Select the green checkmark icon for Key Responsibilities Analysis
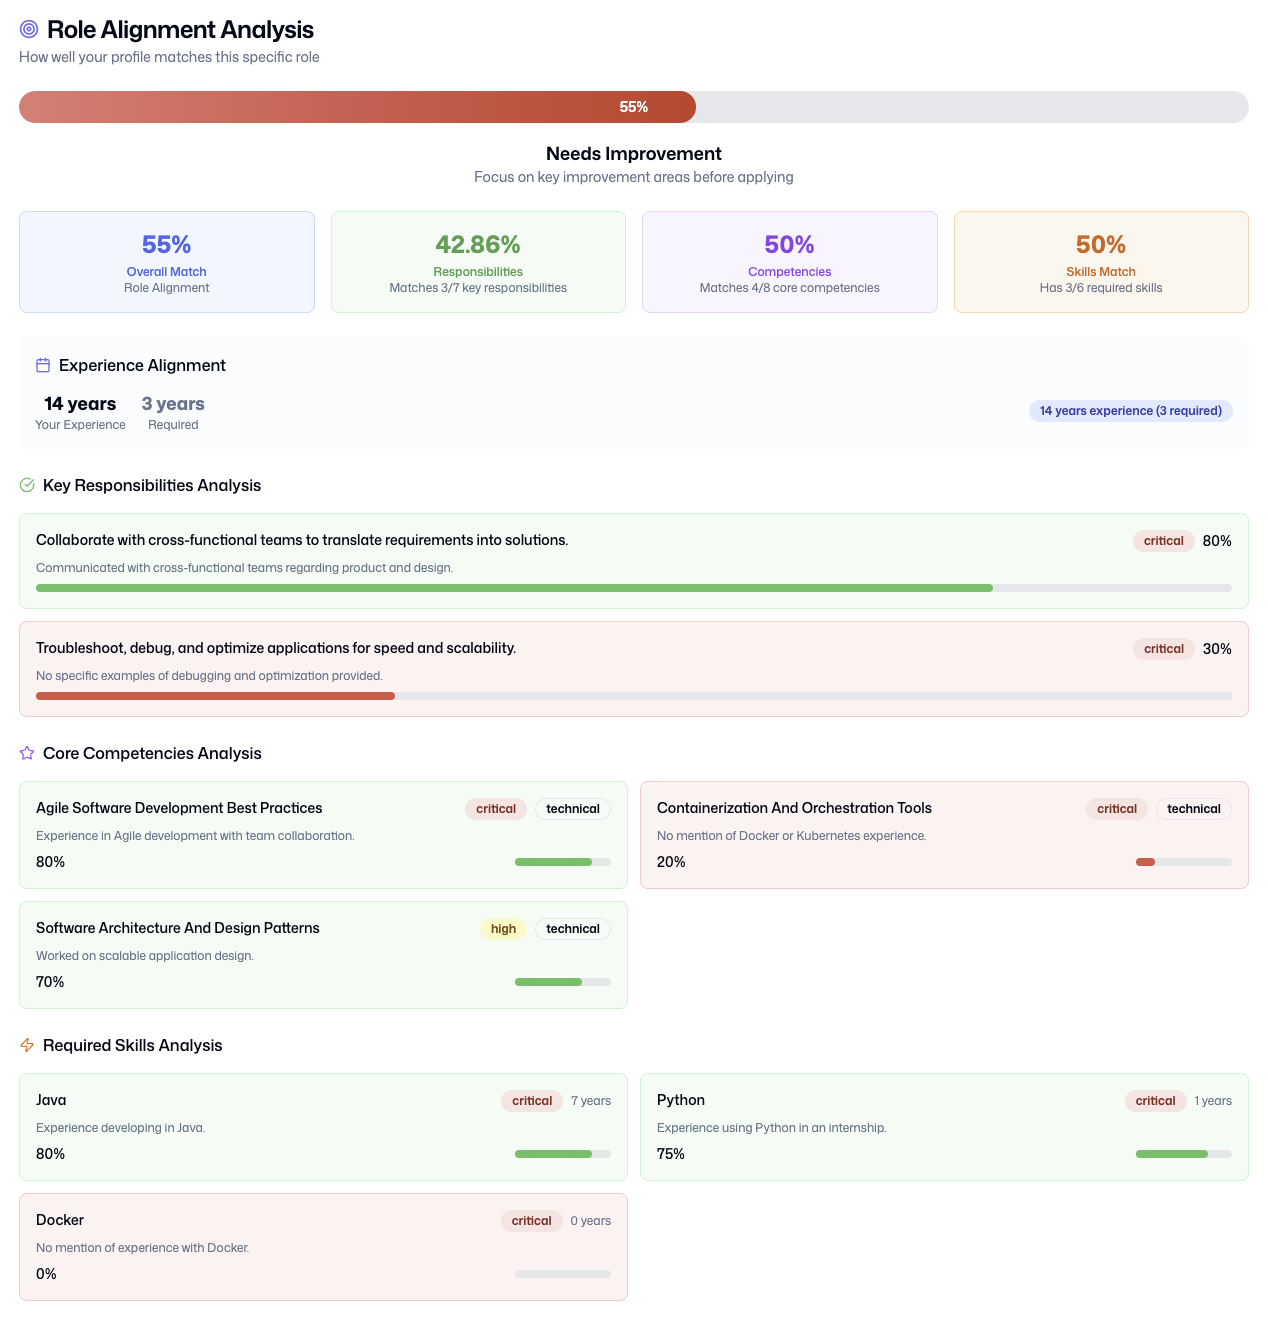Screen dimensions: 1268x1318 point(27,485)
